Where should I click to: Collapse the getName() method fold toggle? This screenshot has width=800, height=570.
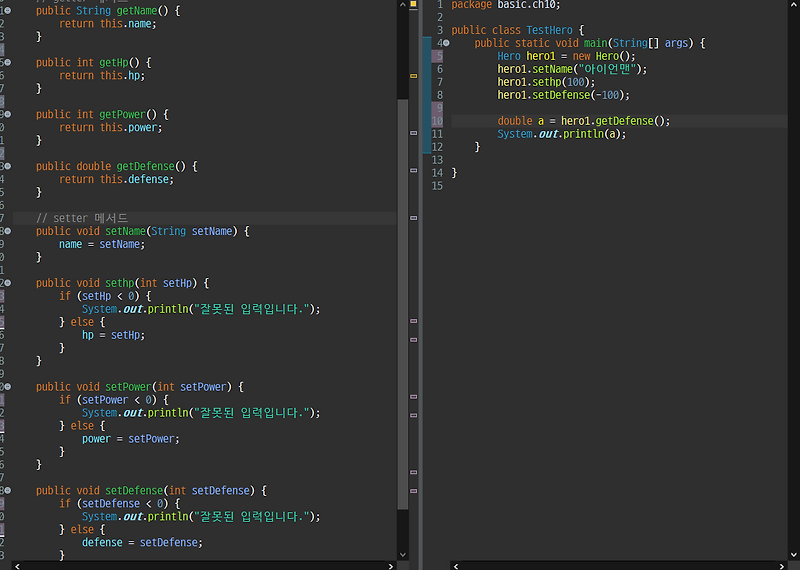(8, 11)
